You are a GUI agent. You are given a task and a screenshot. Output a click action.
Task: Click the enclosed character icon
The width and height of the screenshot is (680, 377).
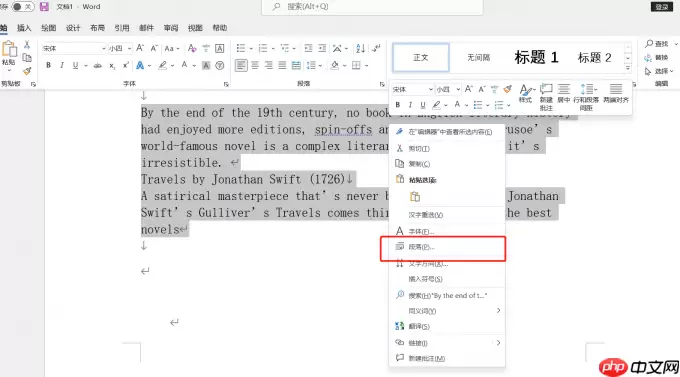pos(220,66)
